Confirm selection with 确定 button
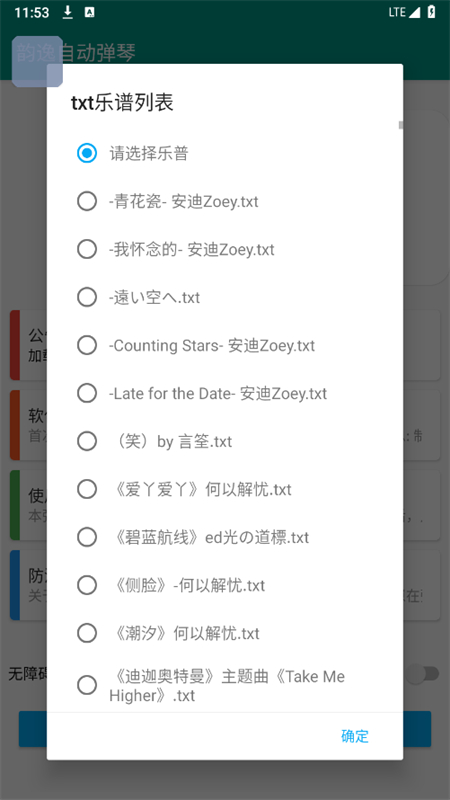The image size is (450, 800). tap(355, 736)
